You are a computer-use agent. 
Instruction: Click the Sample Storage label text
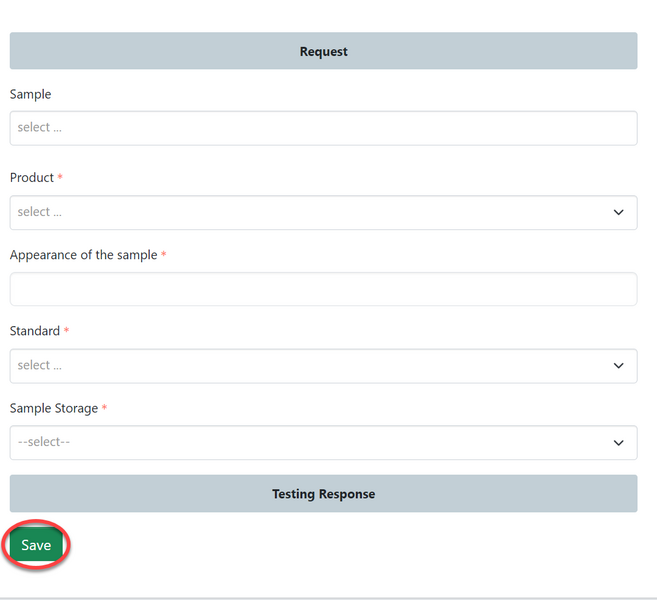(54, 408)
